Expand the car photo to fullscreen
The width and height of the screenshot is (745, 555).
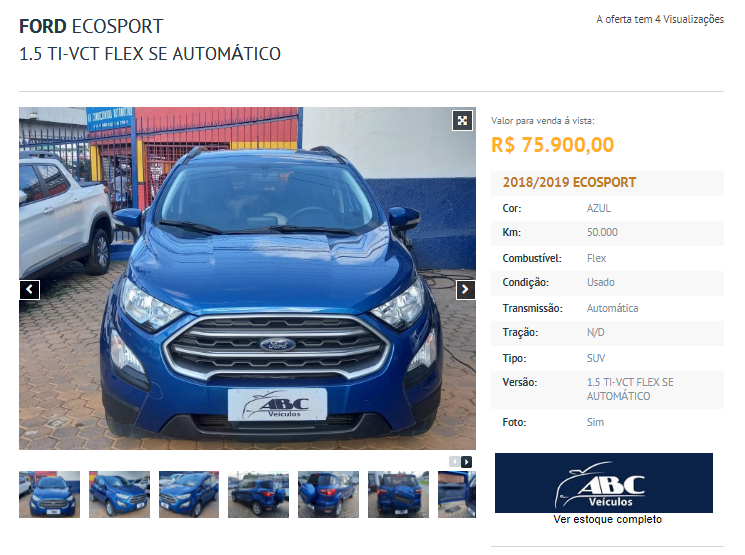pos(462,120)
